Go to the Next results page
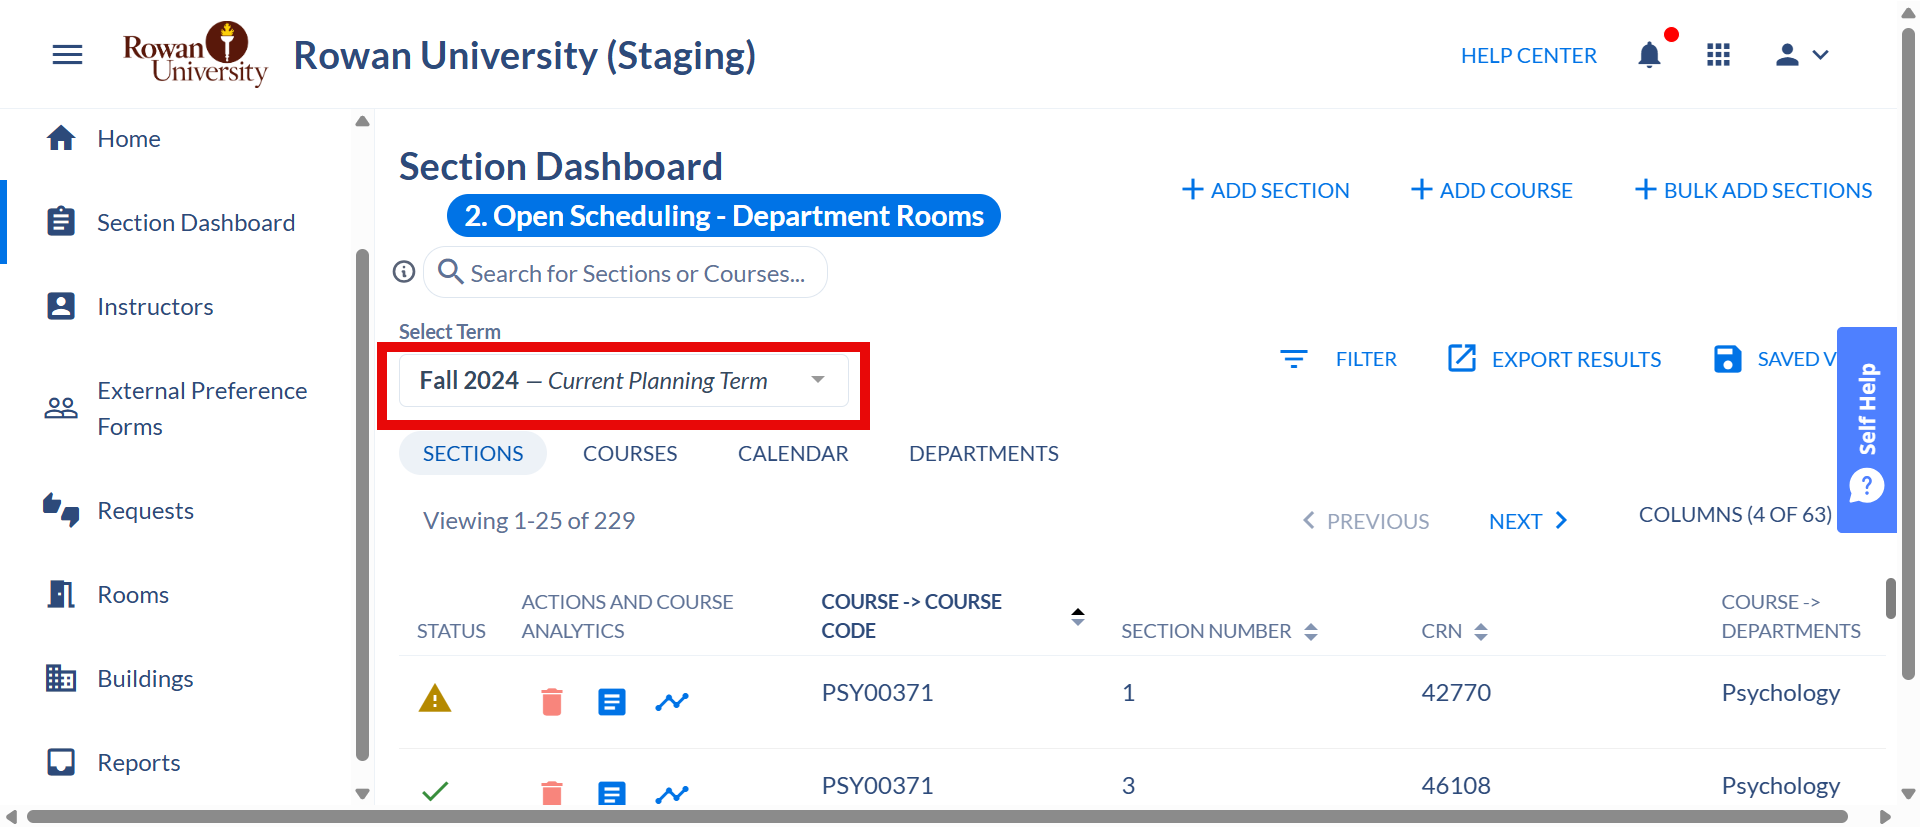This screenshot has width=1920, height=827. pos(1528,521)
